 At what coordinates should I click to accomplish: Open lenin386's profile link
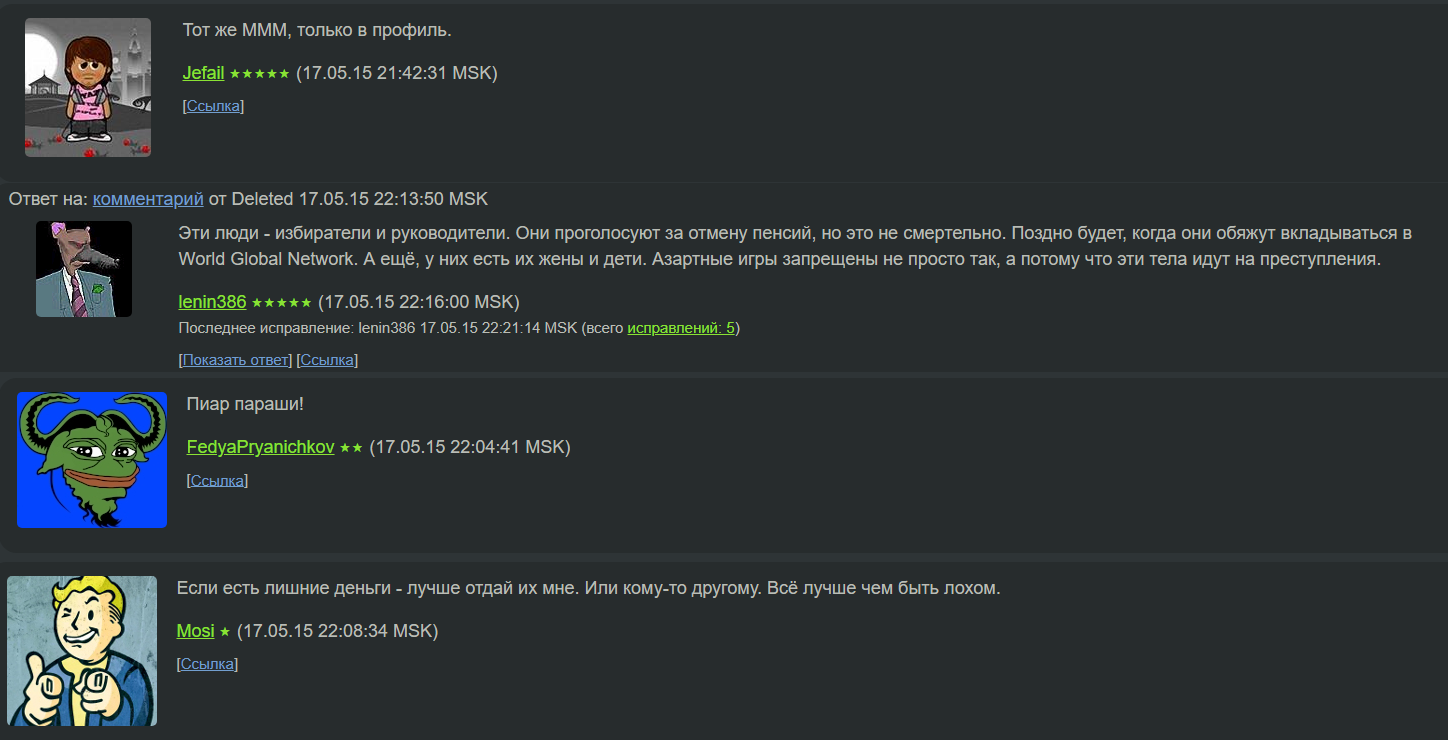tap(212, 302)
